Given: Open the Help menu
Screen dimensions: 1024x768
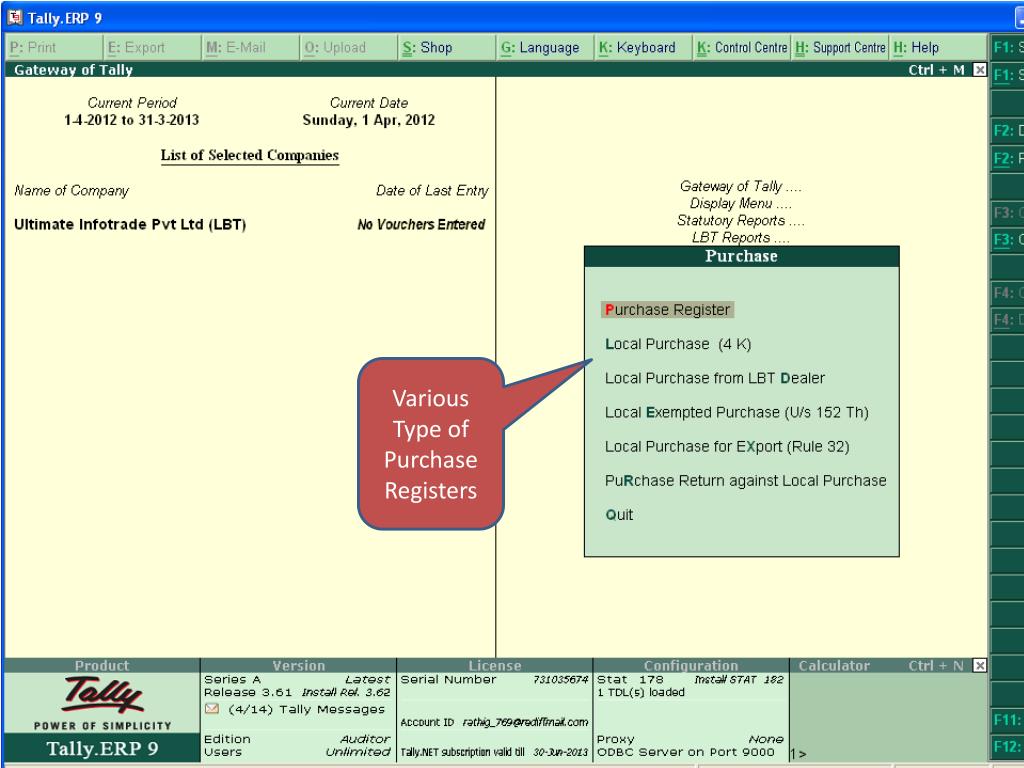Looking at the screenshot, I should coord(938,48).
